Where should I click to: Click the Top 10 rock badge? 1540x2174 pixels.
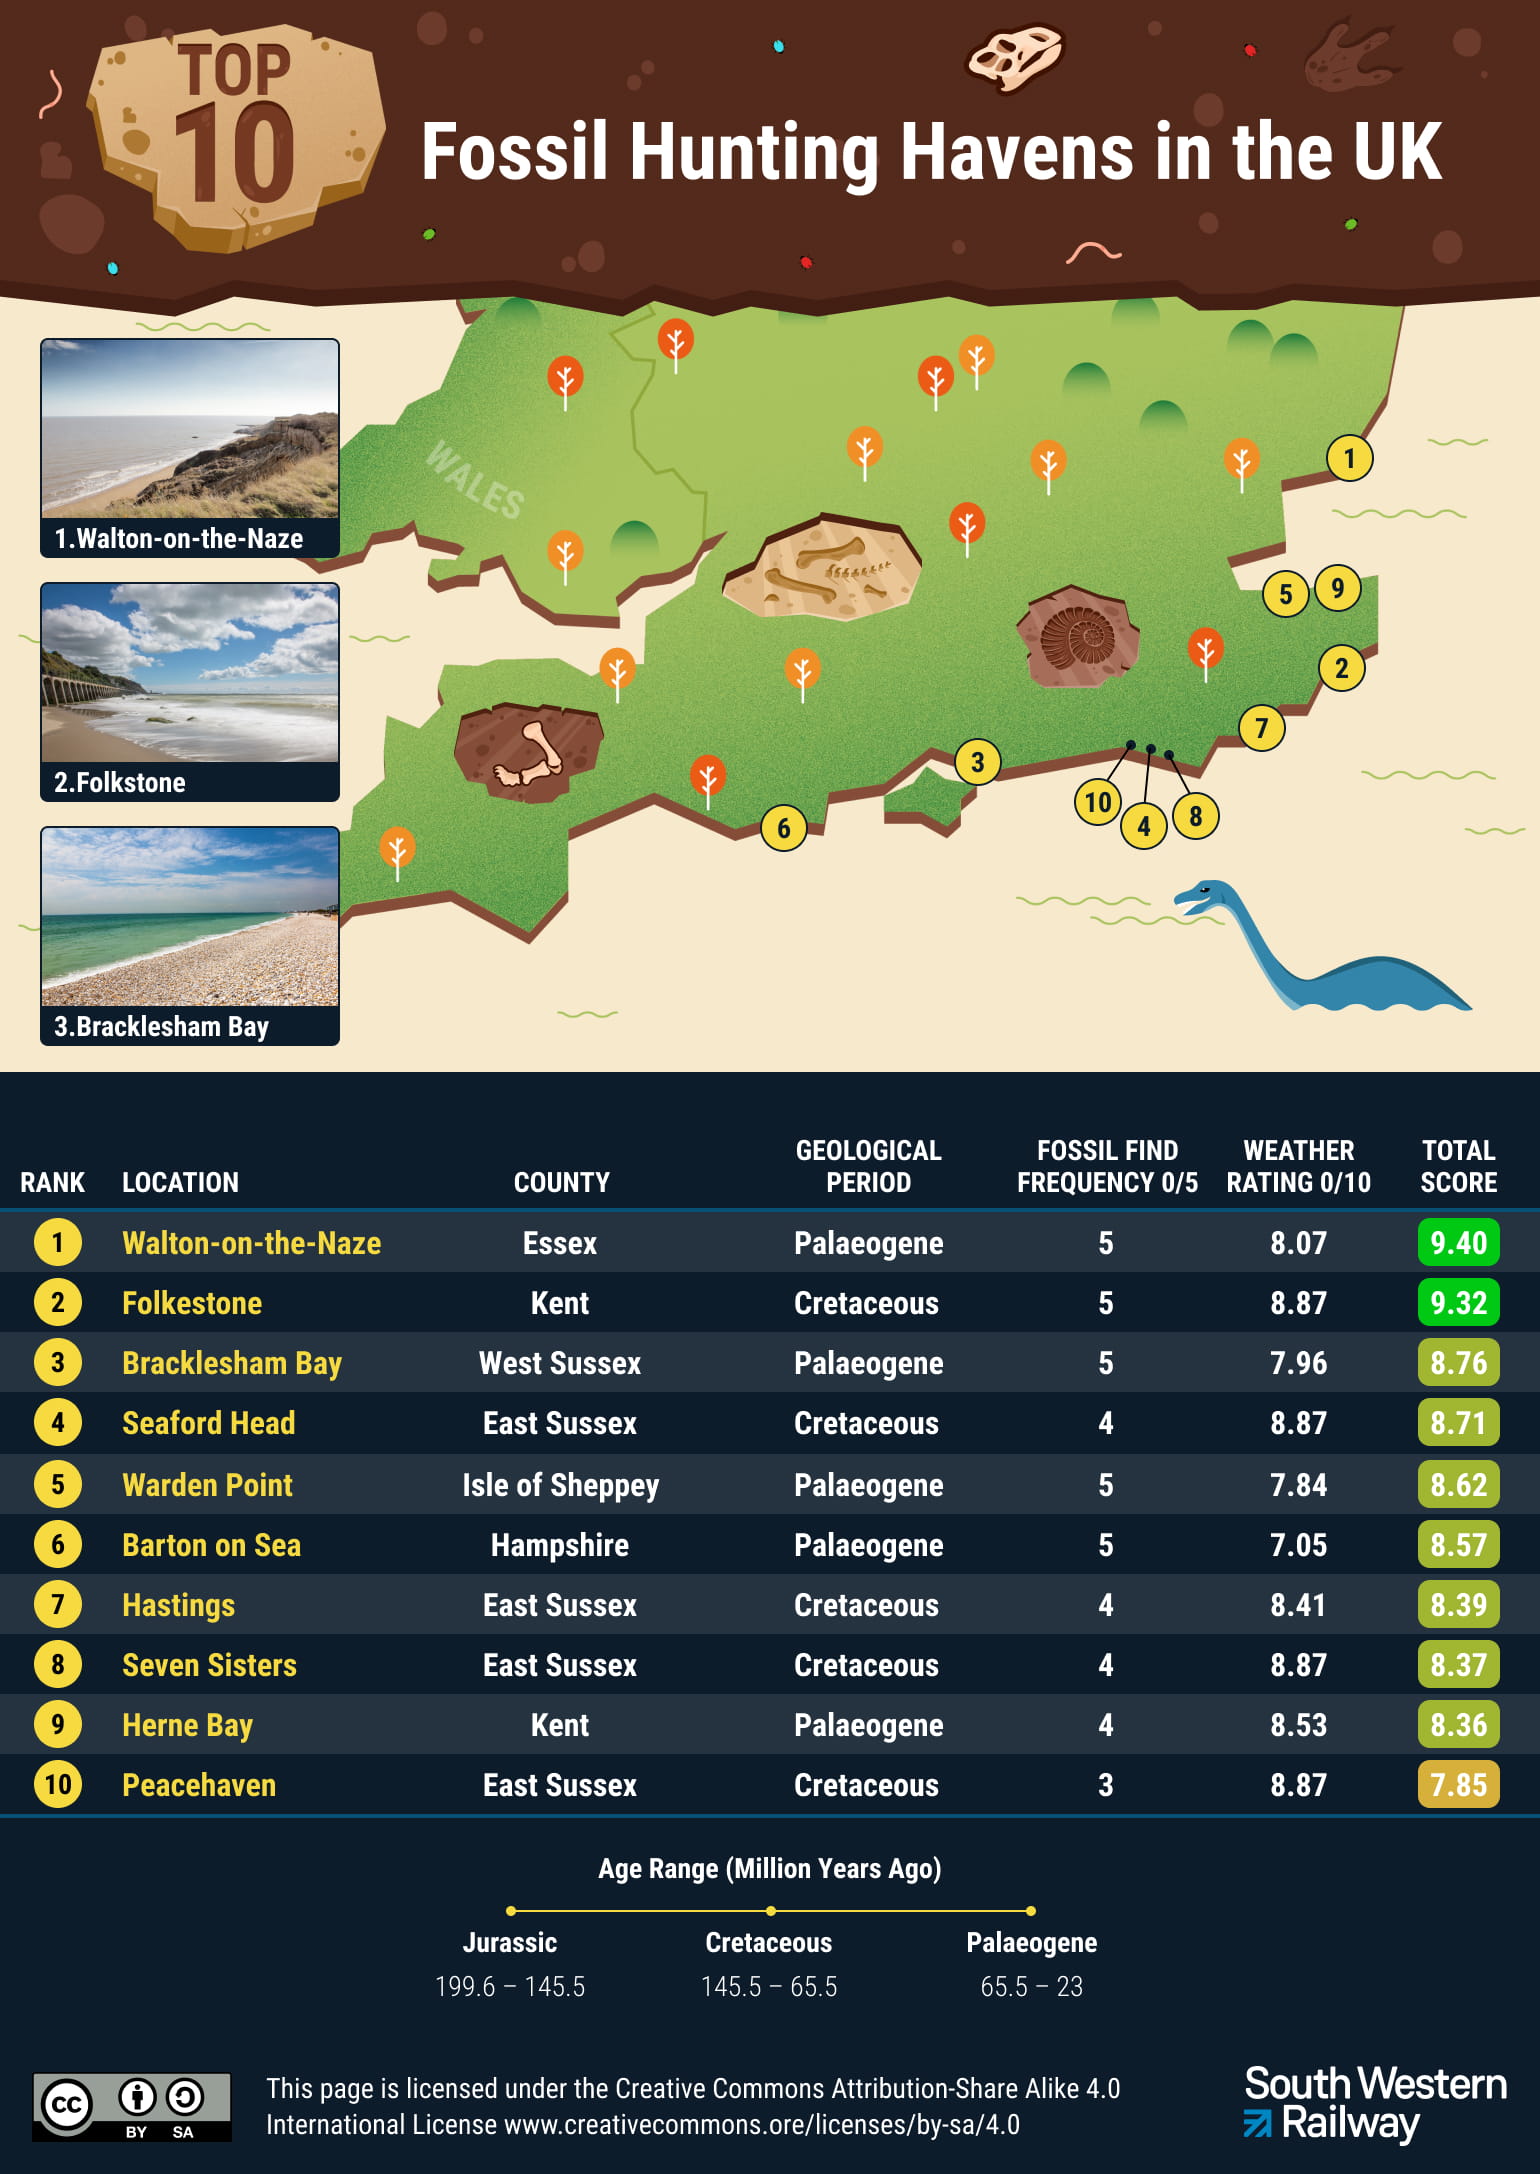(237, 135)
